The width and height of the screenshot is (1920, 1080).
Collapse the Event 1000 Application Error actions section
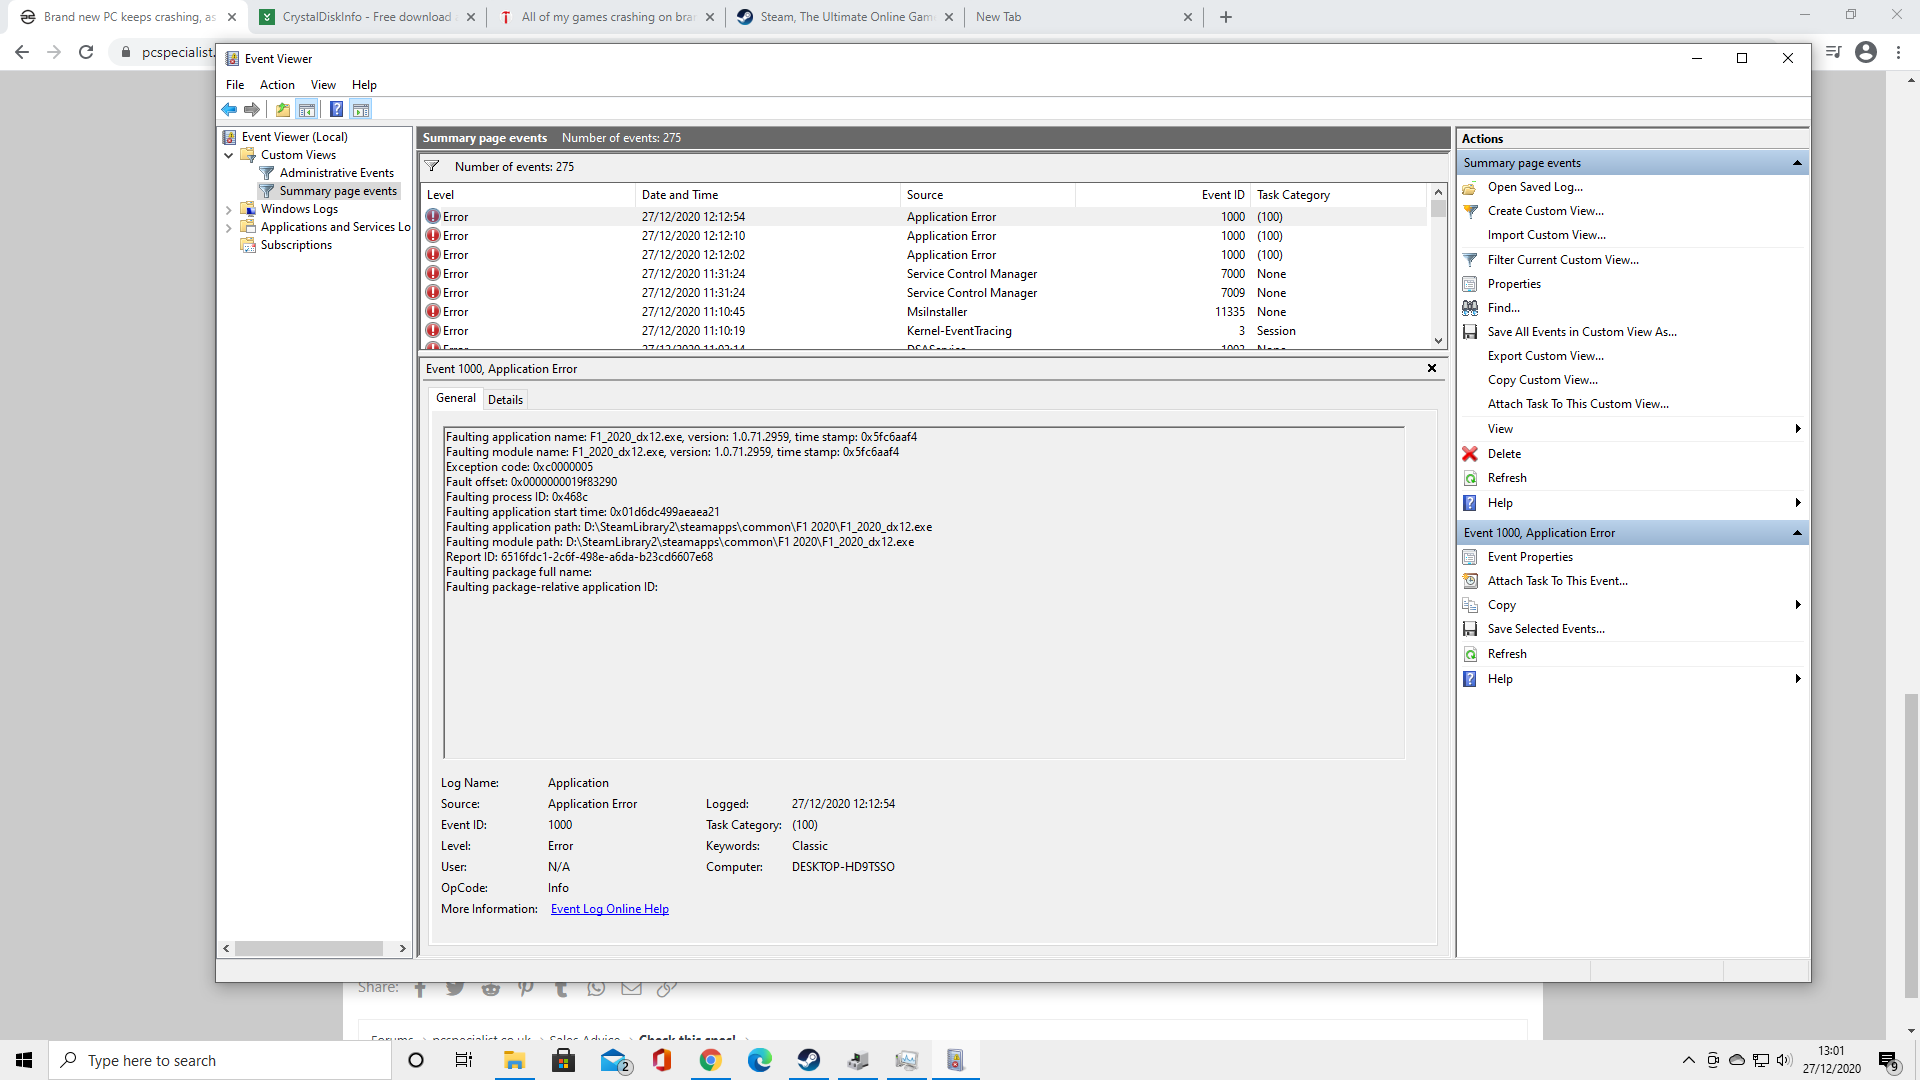tap(1796, 533)
